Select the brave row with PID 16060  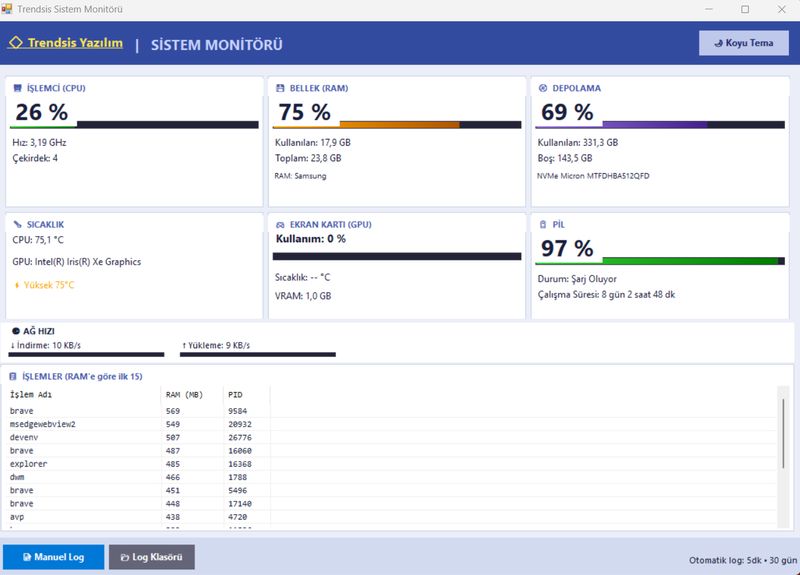point(393,451)
